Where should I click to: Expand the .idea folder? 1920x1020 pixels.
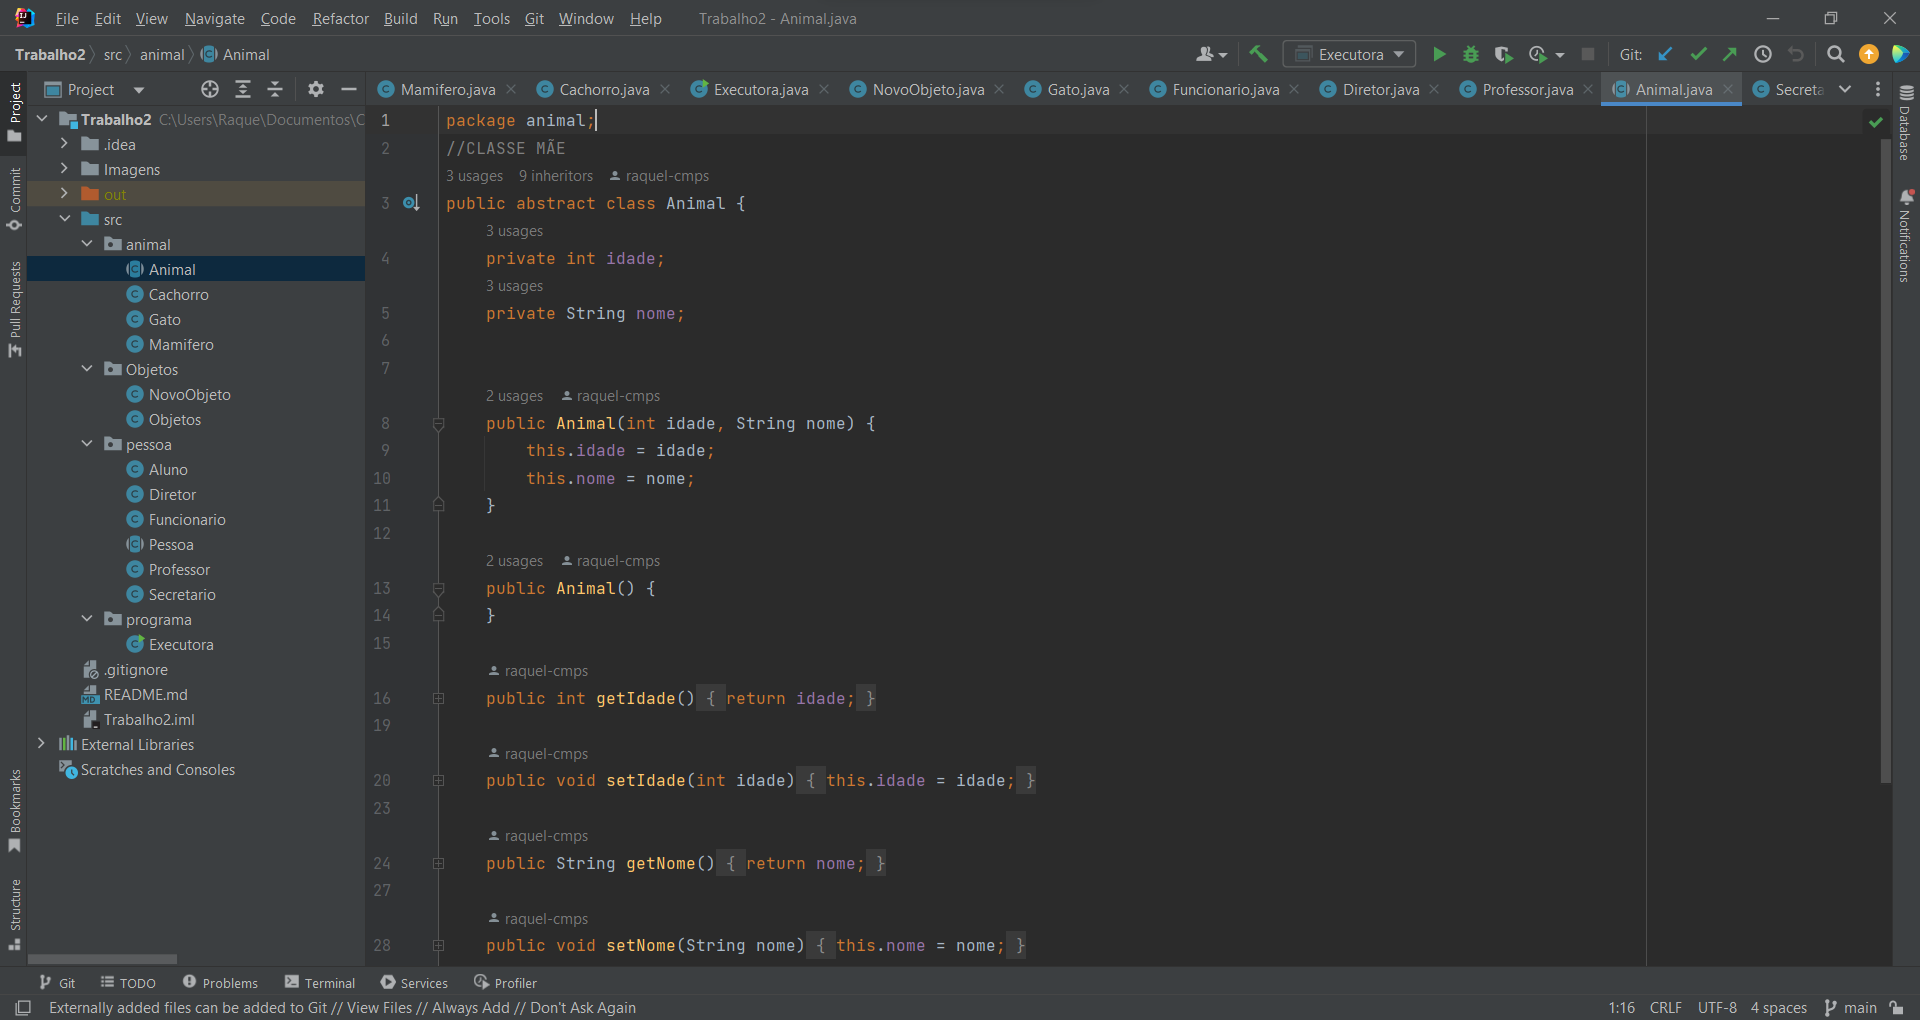point(64,144)
